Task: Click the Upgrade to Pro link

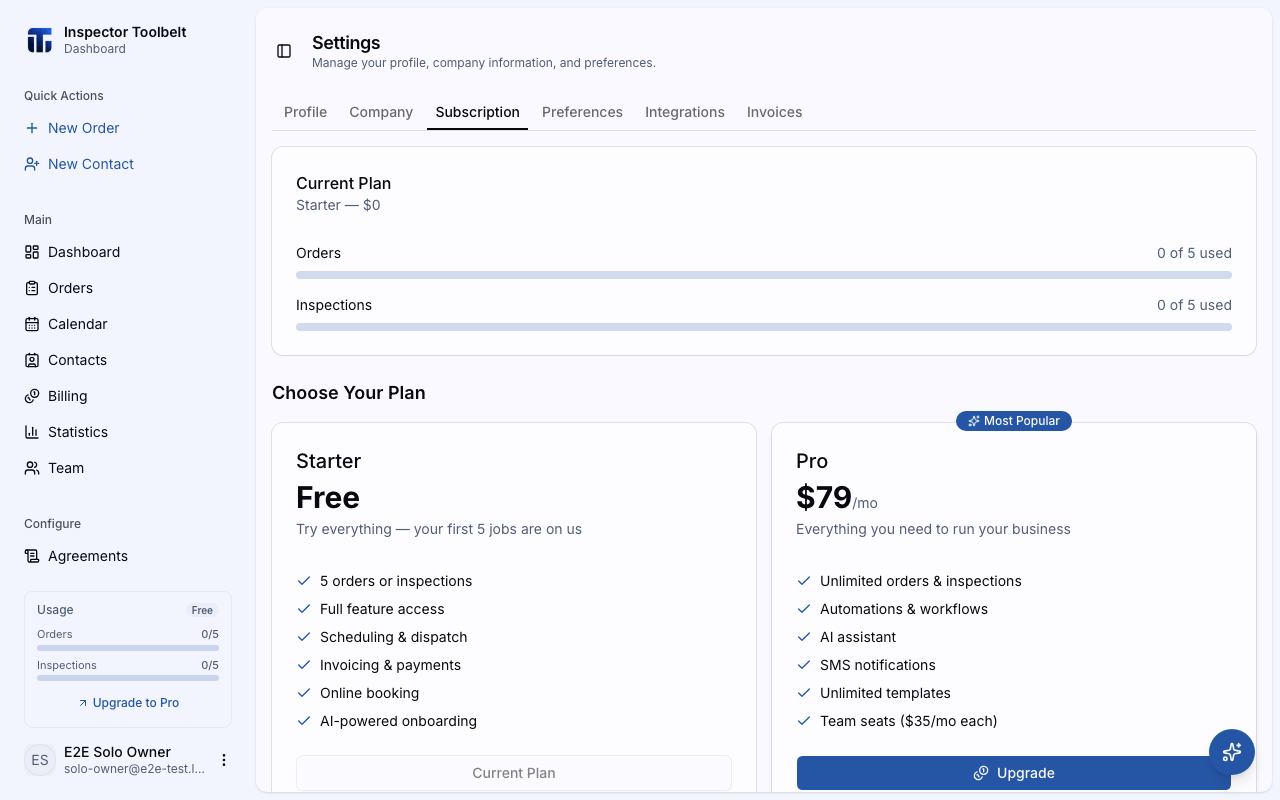Action: 128,703
